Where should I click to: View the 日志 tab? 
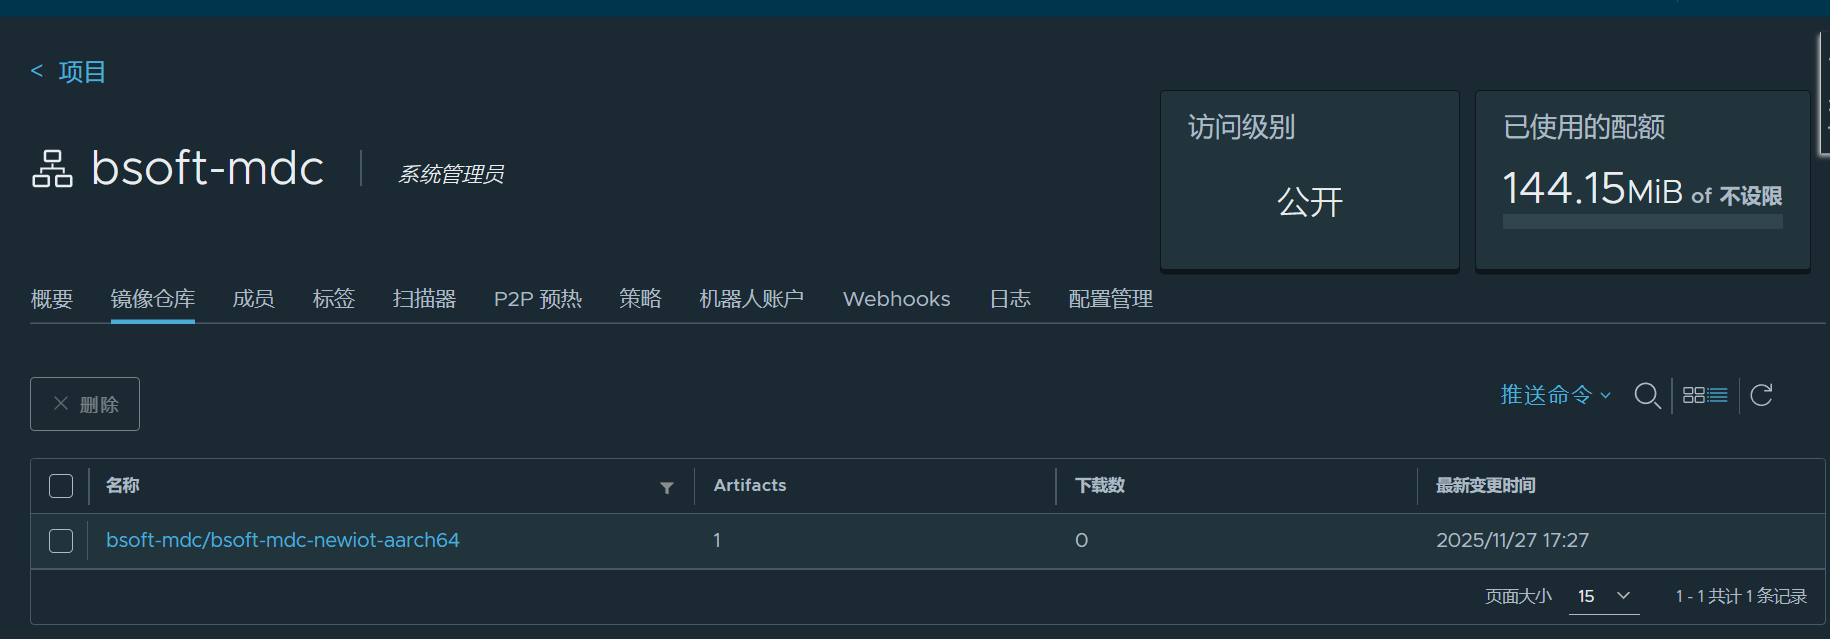point(1010,299)
